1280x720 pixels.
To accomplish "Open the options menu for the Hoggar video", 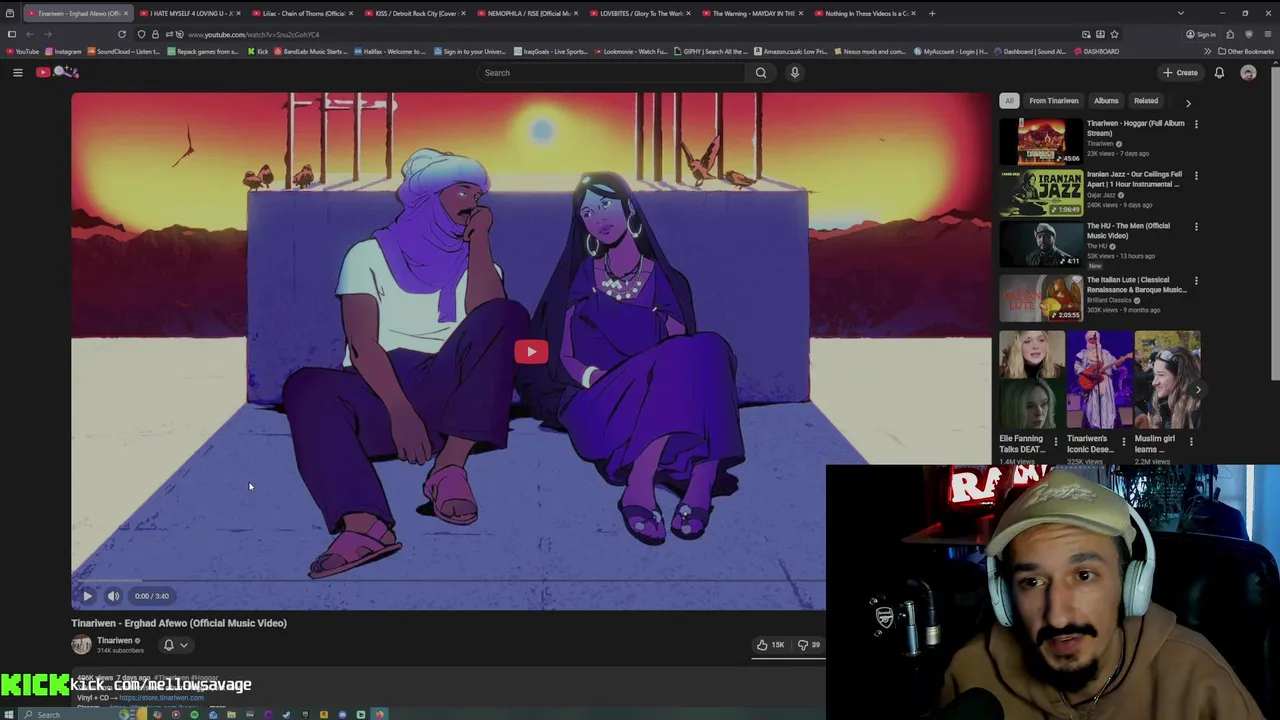I will [1196, 125].
